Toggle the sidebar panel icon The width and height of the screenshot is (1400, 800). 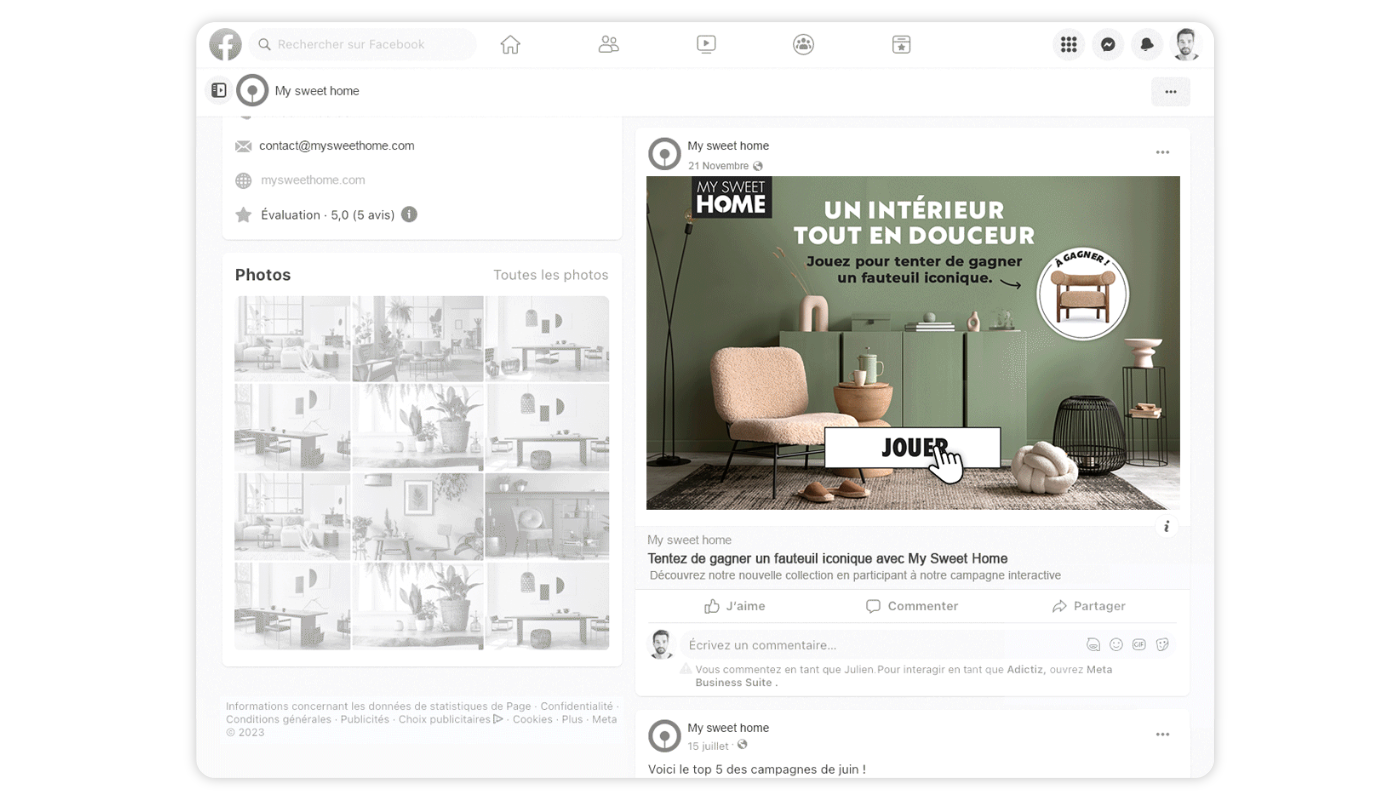point(218,90)
